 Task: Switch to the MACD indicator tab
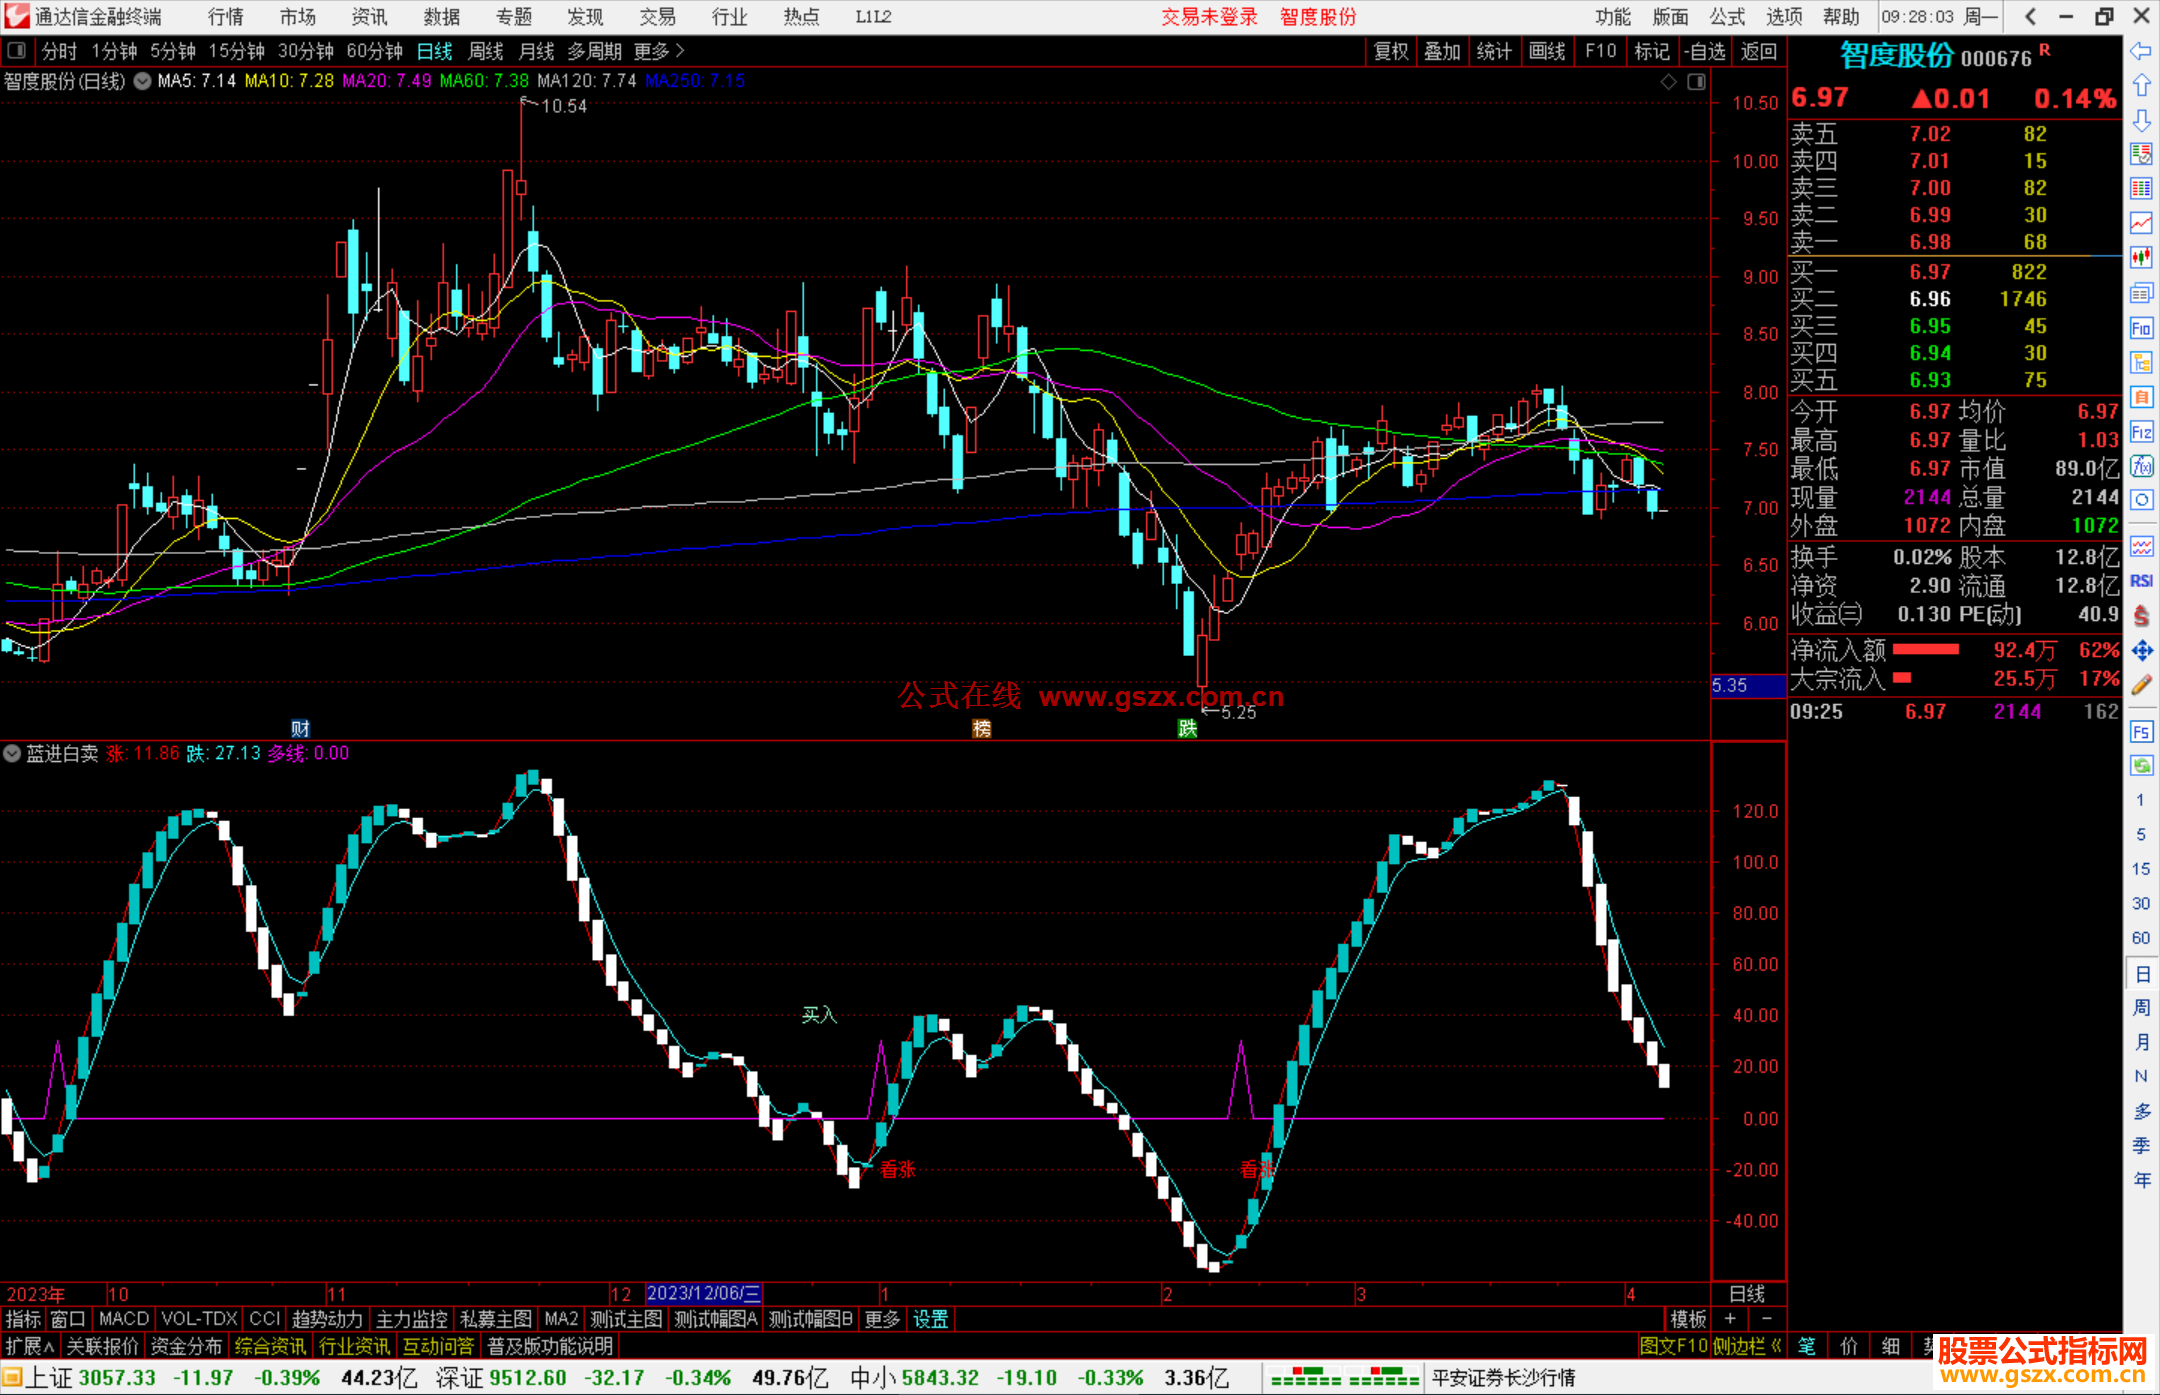point(124,1319)
